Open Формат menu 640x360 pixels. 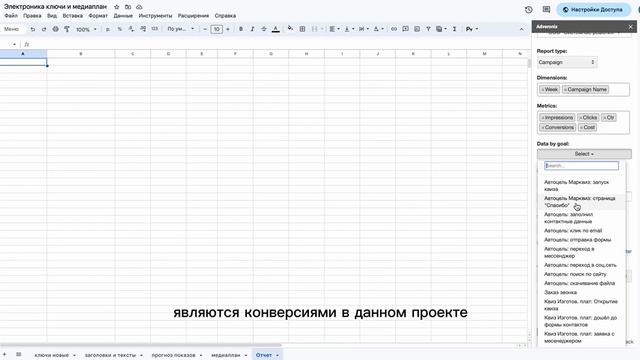(x=98, y=16)
